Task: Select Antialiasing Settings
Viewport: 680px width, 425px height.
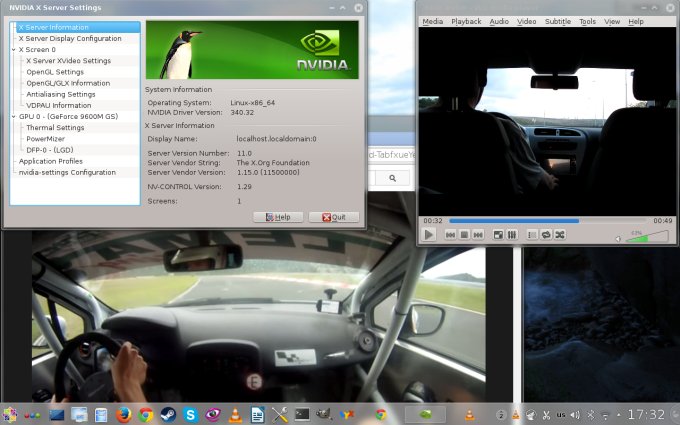Action: click(61, 94)
